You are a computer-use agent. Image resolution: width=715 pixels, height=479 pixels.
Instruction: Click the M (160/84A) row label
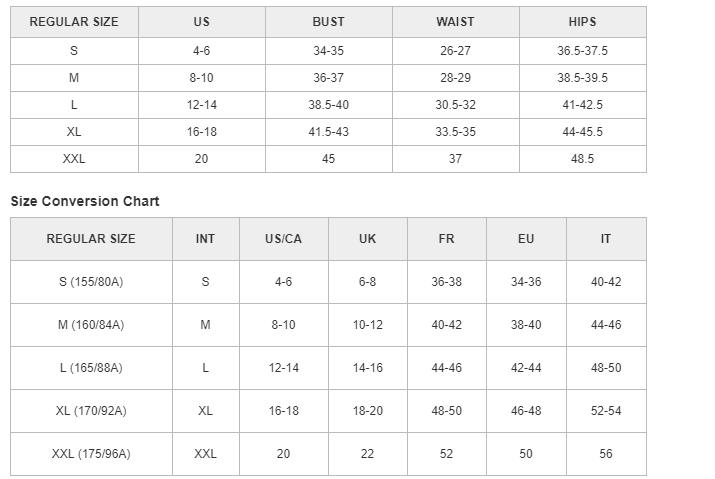(91, 325)
